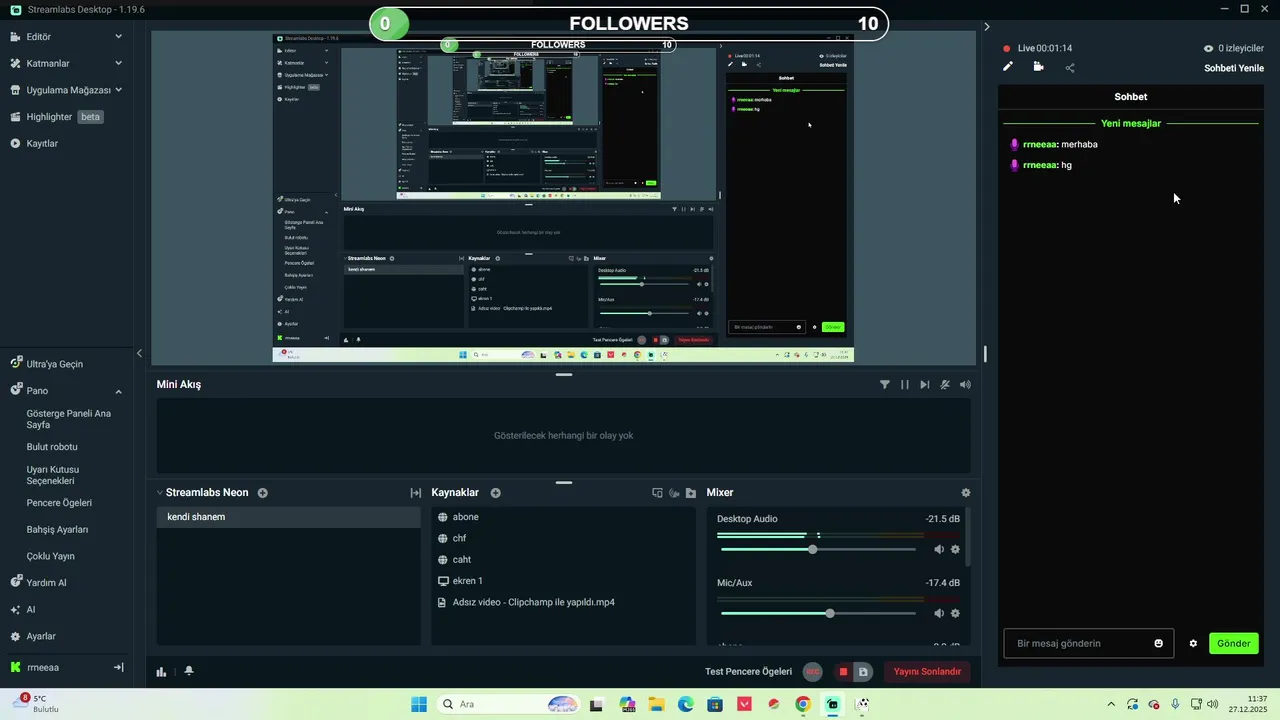Open Bahşiş Ayarları page
The width and height of the screenshot is (1280, 720).
(57, 529)
